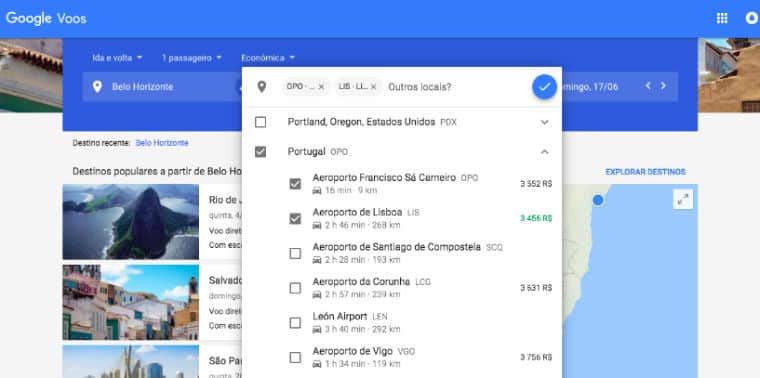Open the São Paulo destination photo

[x=131, y=362]
